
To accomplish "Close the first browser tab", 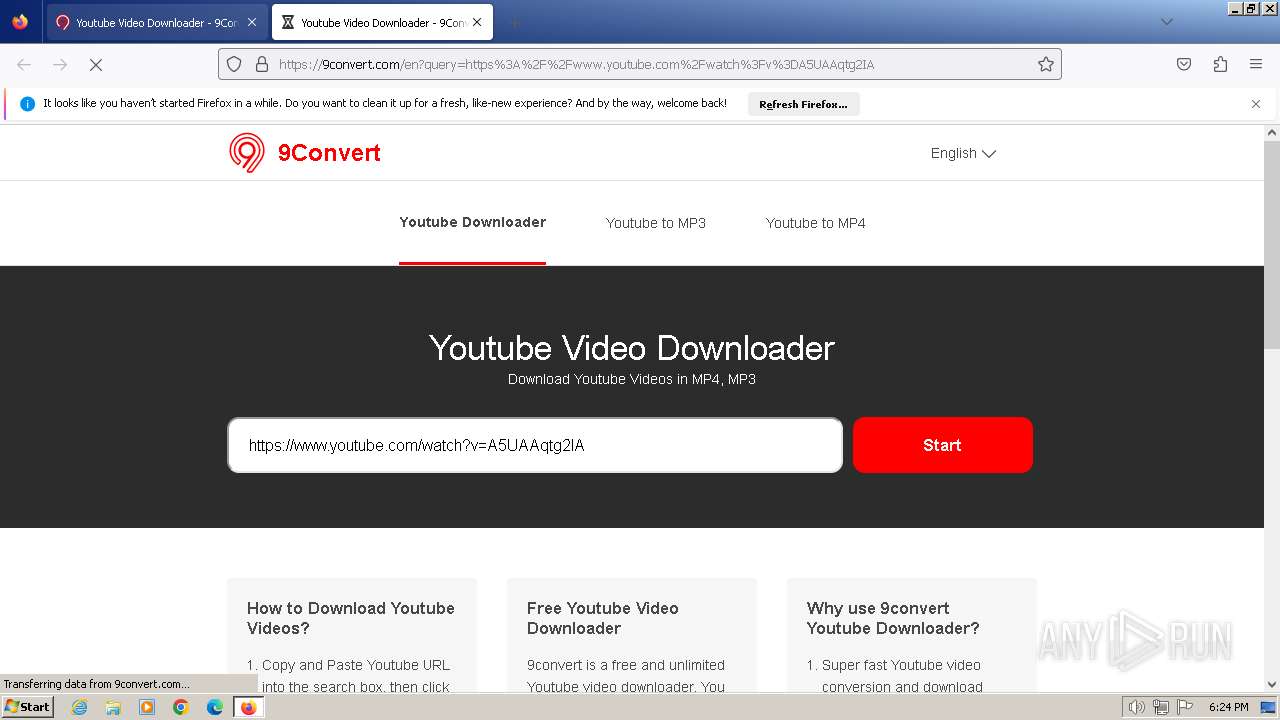I will [252, 22].
